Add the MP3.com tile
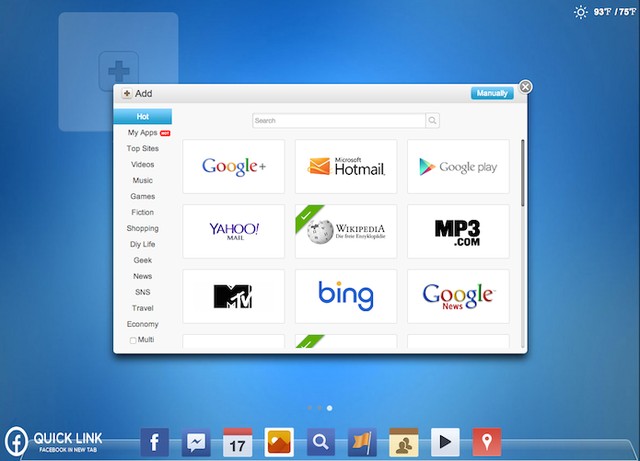 [458, 231]
